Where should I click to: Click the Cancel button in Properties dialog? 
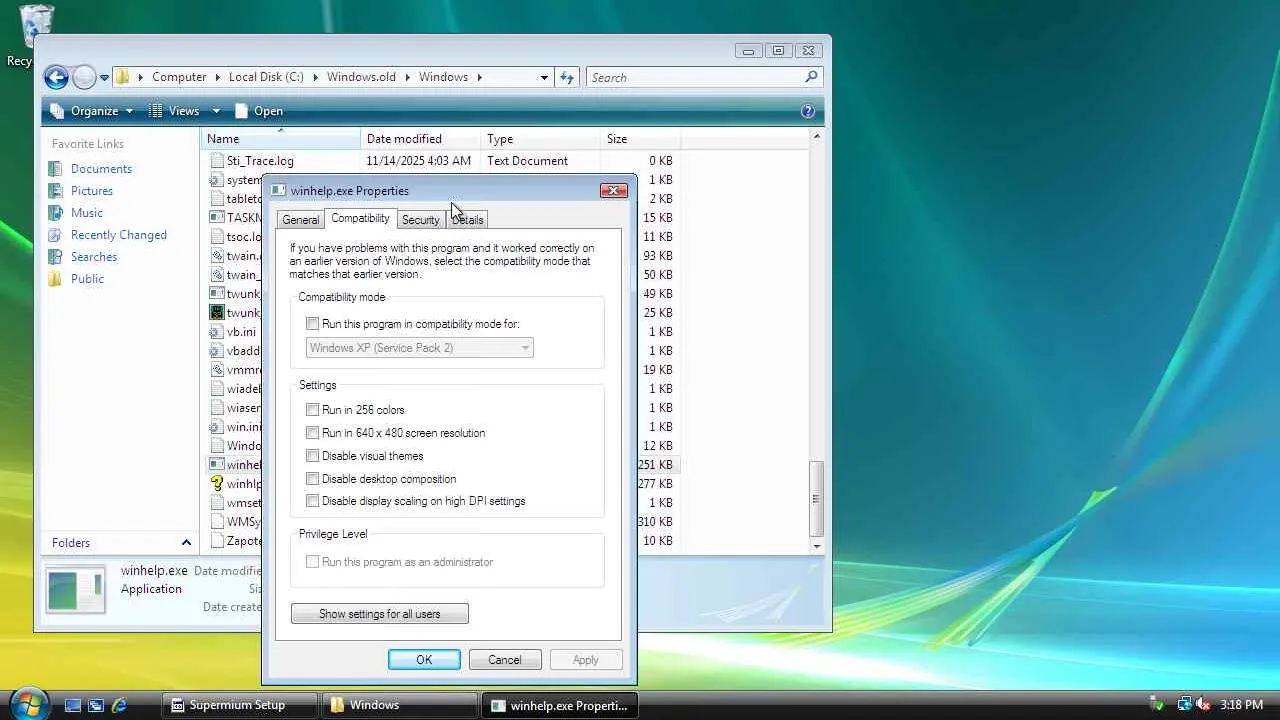(505, 660)
